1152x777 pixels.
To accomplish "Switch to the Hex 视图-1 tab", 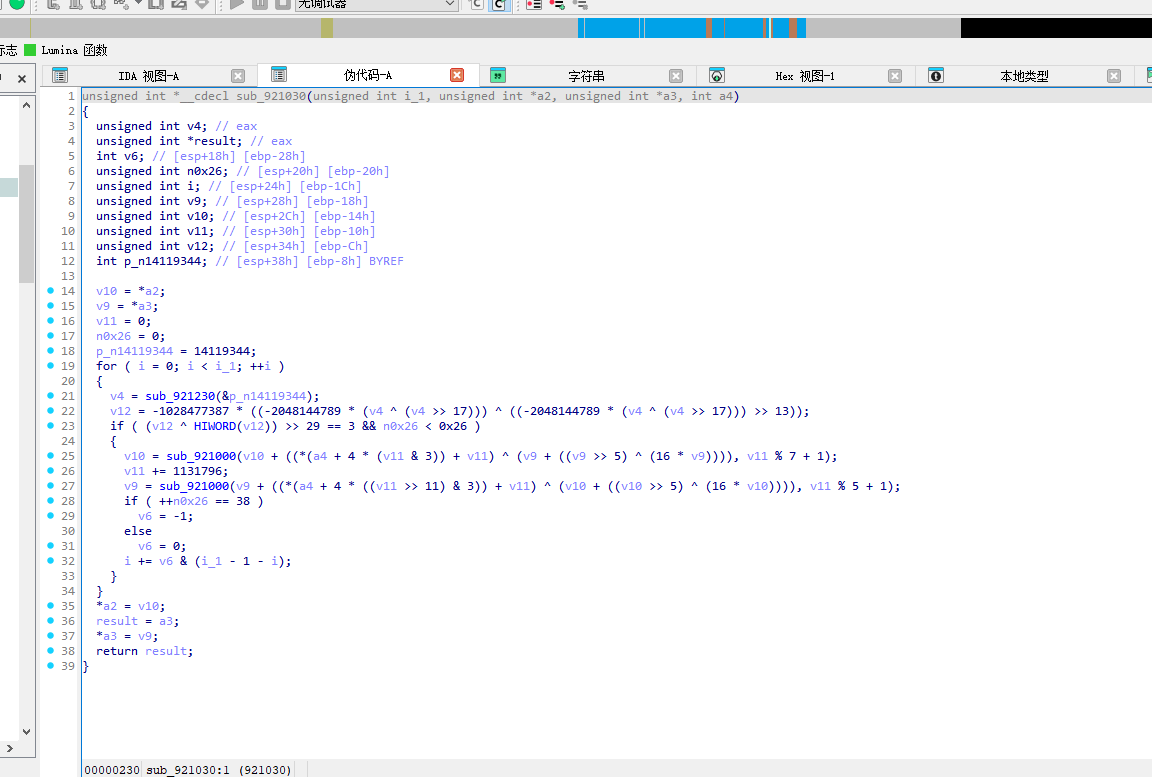I will [804, 76].
